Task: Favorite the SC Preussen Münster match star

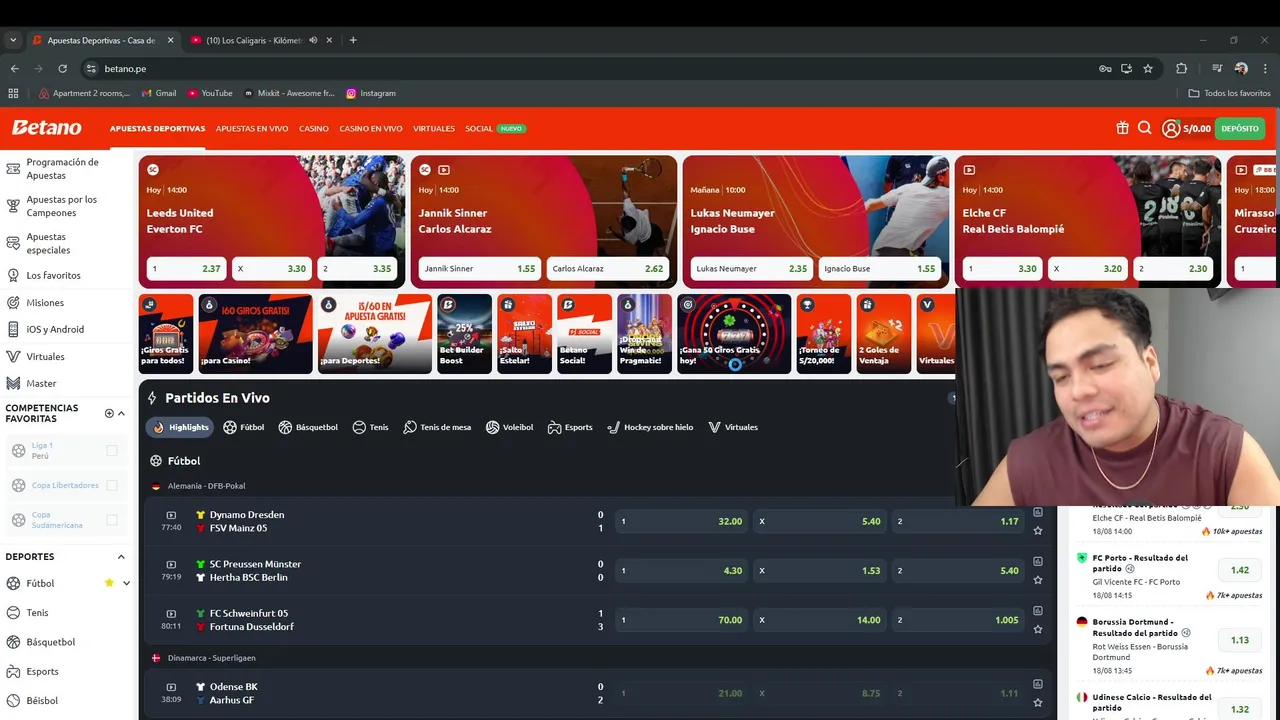Action: pyautogui.click(x=1038, y=580)
